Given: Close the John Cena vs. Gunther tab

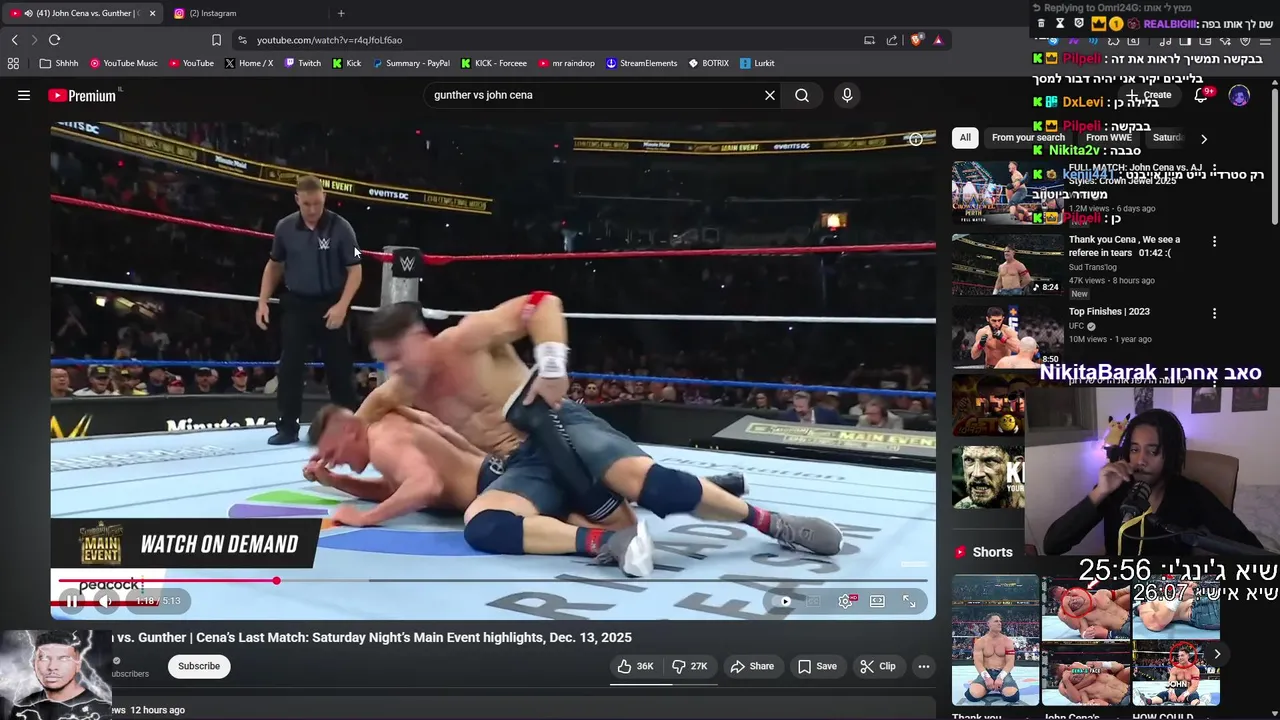Looking at the screenshot, I should pos(151,13).
